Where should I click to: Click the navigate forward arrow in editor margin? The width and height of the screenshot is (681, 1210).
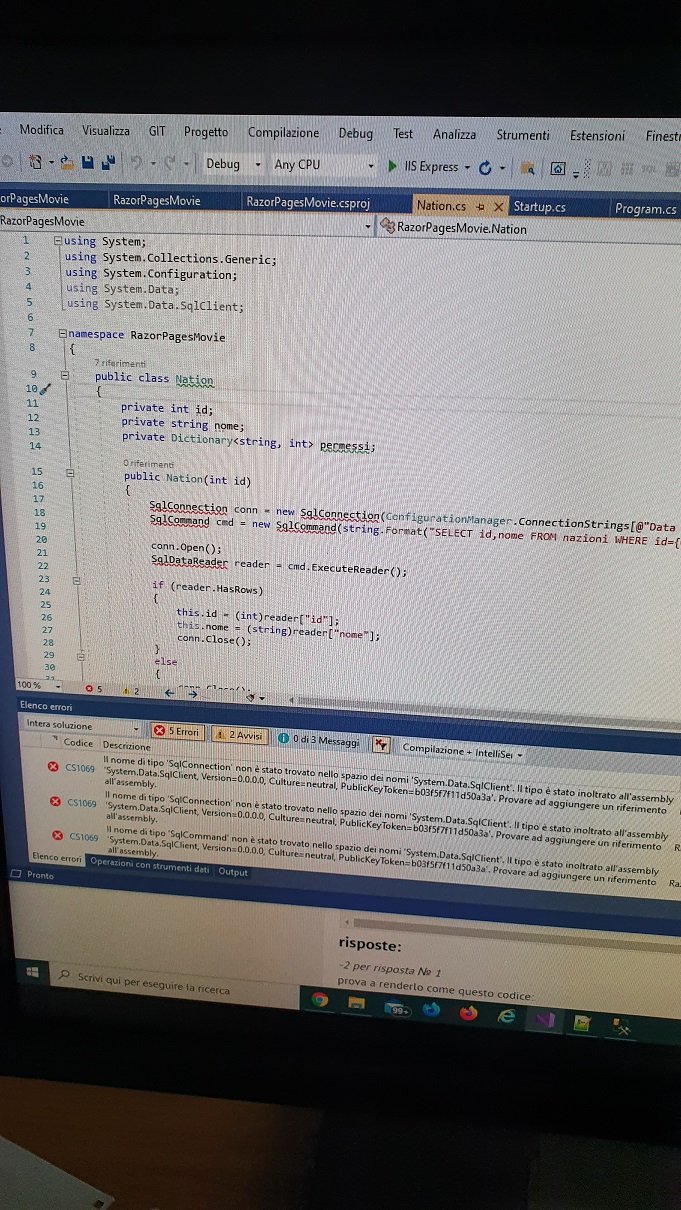pos(193,692)
